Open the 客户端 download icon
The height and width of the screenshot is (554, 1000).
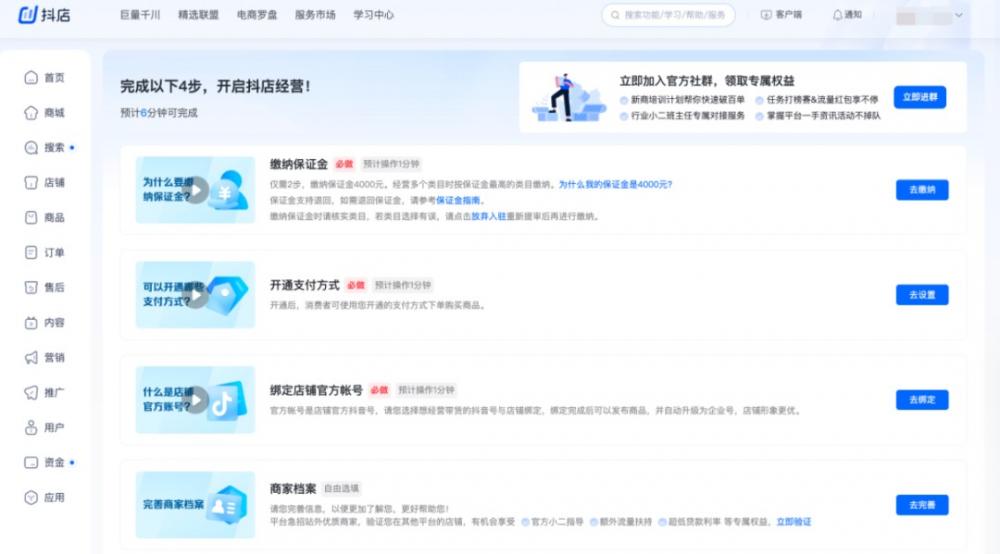pos(766,15)
